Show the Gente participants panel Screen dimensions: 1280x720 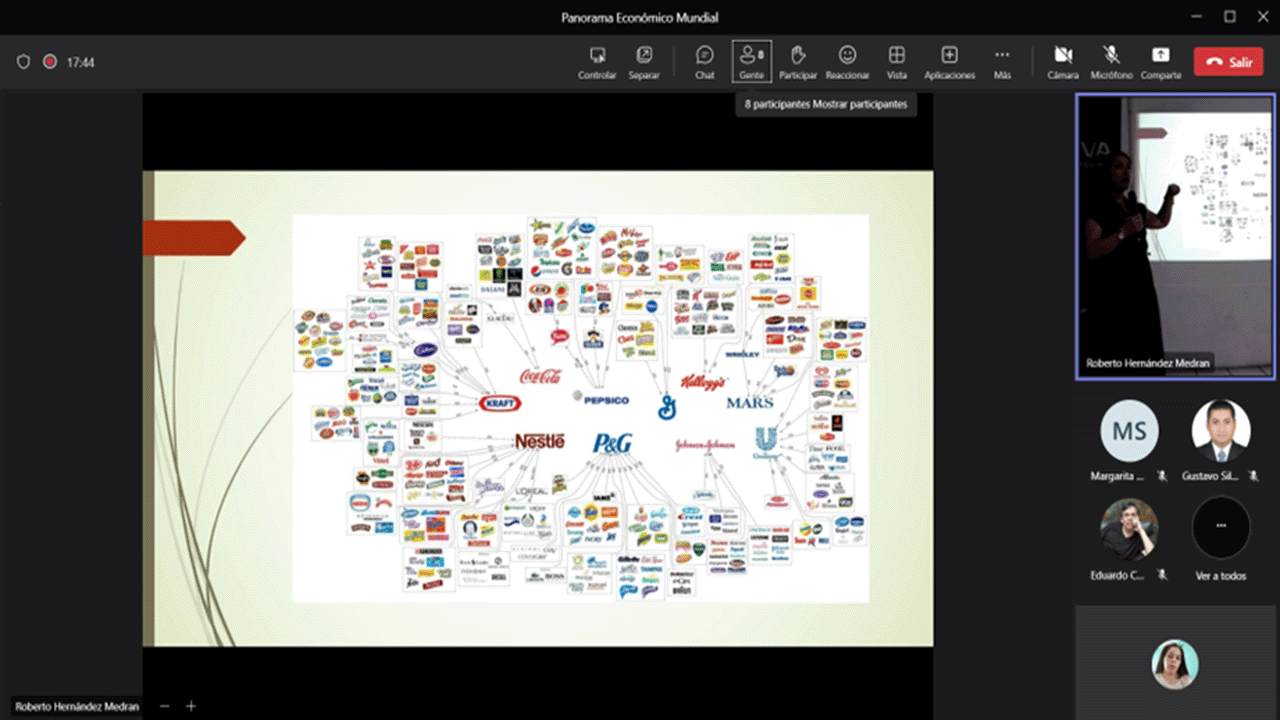751,62
